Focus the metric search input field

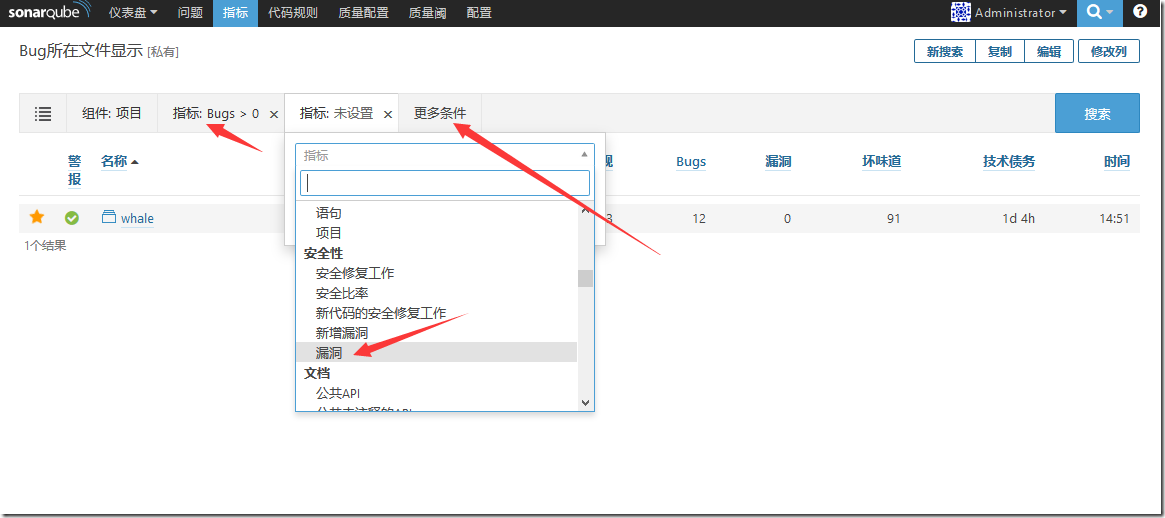coord(445,183)
